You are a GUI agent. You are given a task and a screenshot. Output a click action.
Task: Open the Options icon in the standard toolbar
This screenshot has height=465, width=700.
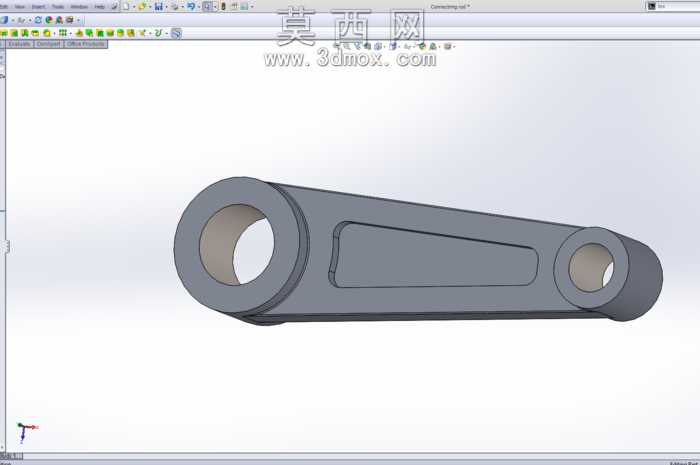[x=244, y=6]
